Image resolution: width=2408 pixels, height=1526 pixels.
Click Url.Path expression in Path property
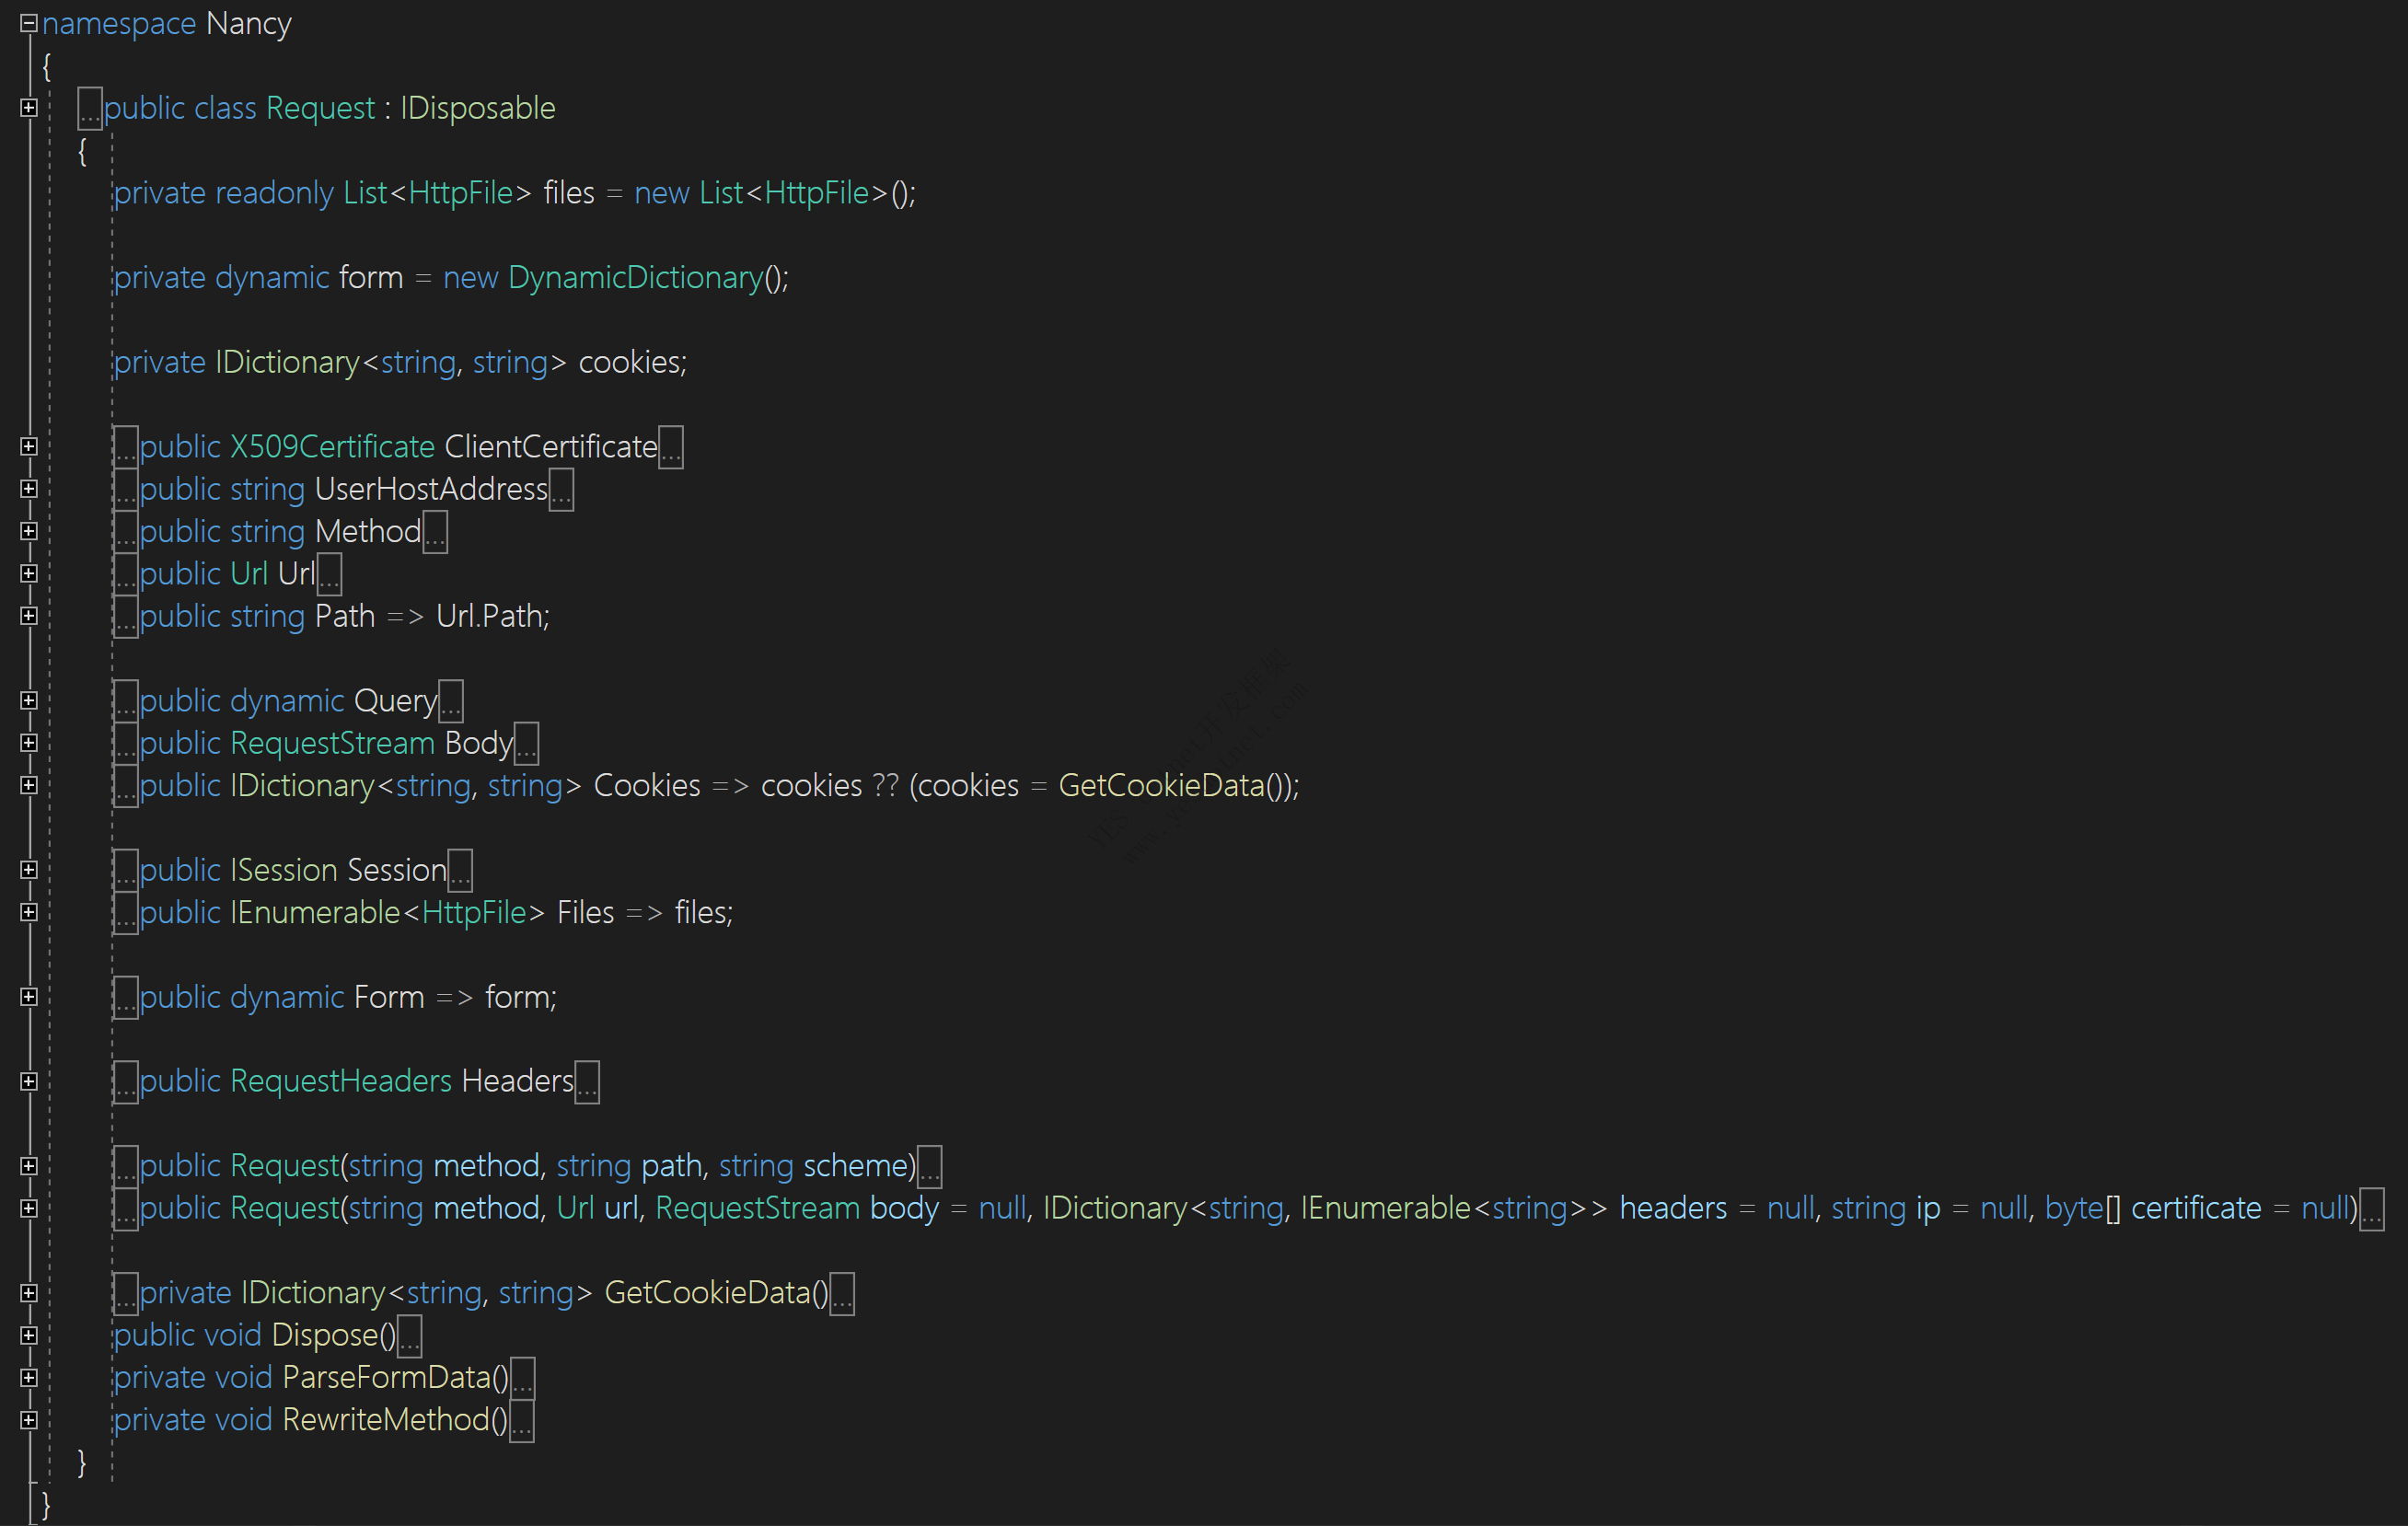[x=489, y=616]
